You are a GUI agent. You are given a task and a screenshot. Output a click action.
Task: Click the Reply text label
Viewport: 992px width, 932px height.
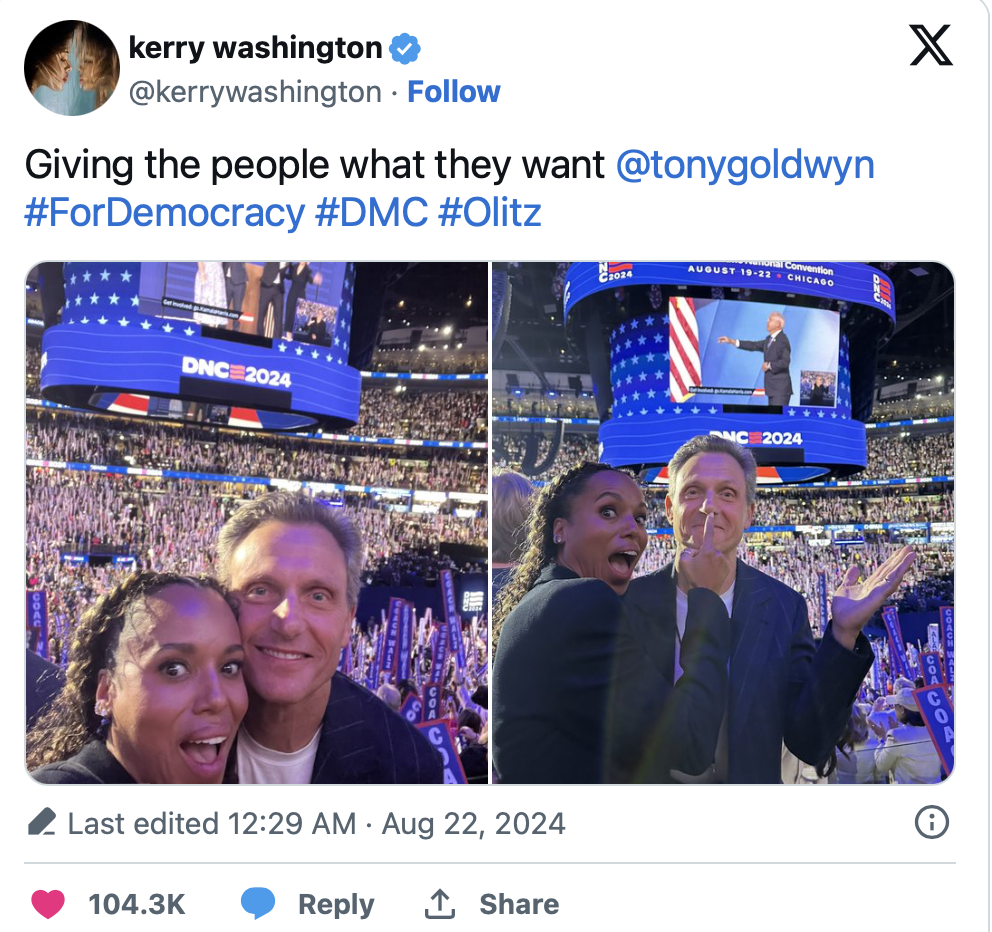pos(336,904)
